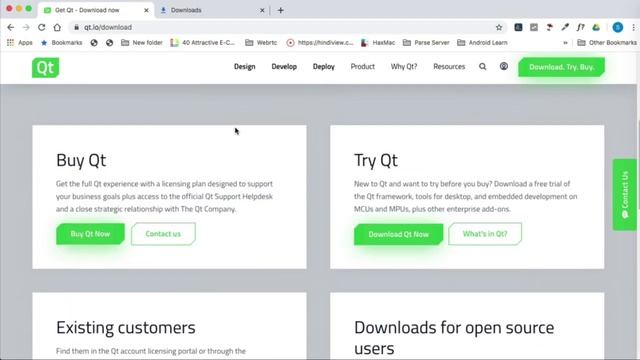Image resolution: width=640 pixels, height=360 pixels.
Task: Open new browser tab with plus
Action: [280, 10]
